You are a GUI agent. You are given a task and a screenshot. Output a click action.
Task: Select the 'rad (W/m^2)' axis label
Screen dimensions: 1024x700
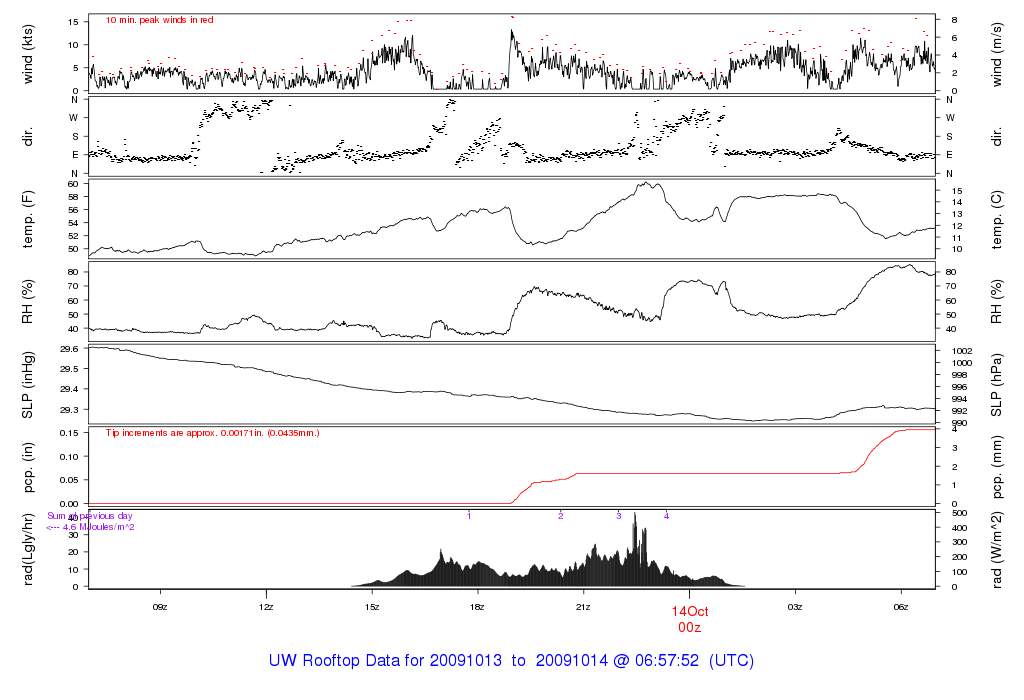[x=997, y=550]
